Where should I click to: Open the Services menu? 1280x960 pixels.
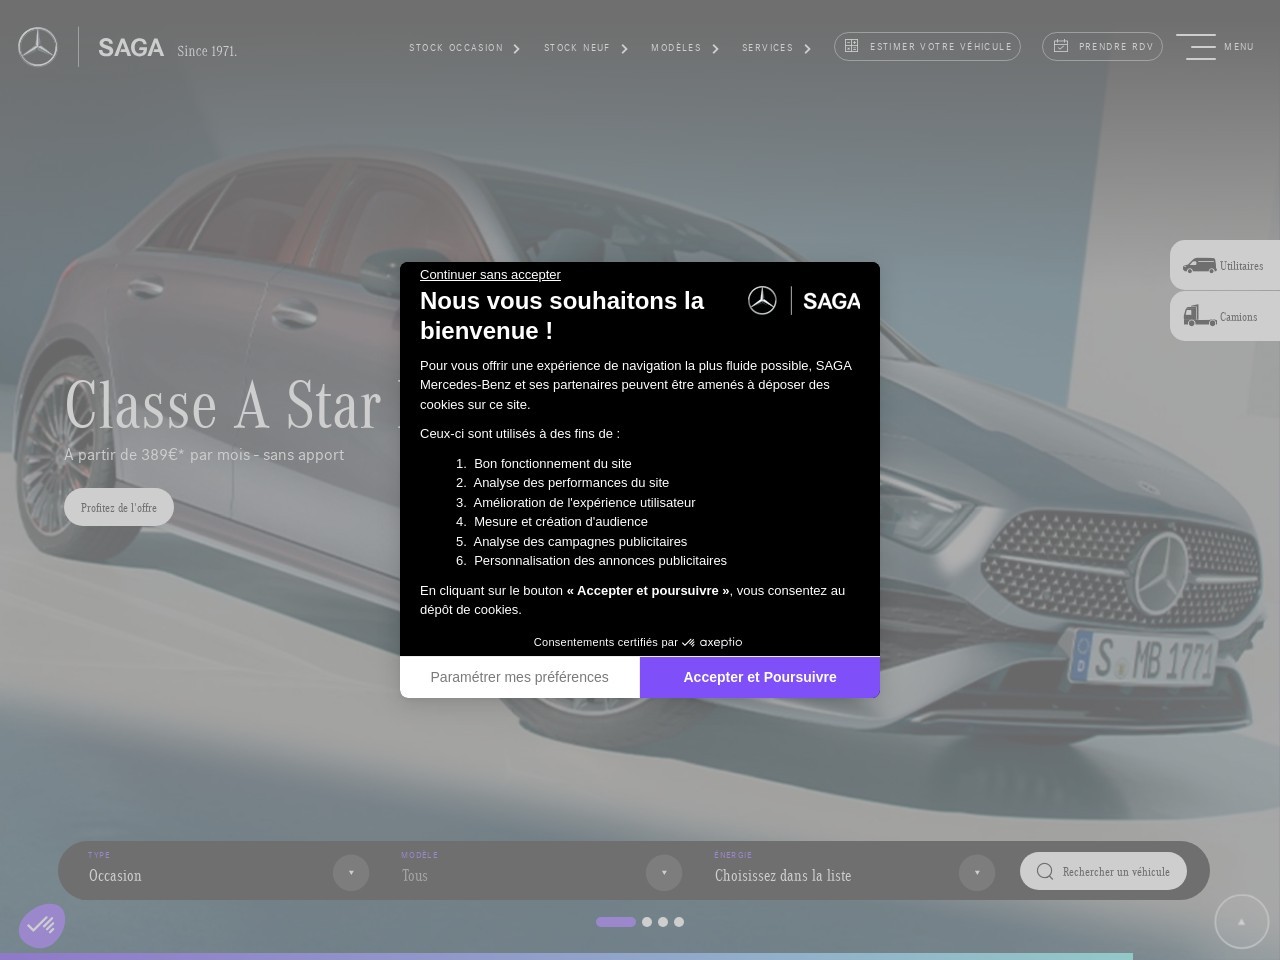(x=768, y=48)
